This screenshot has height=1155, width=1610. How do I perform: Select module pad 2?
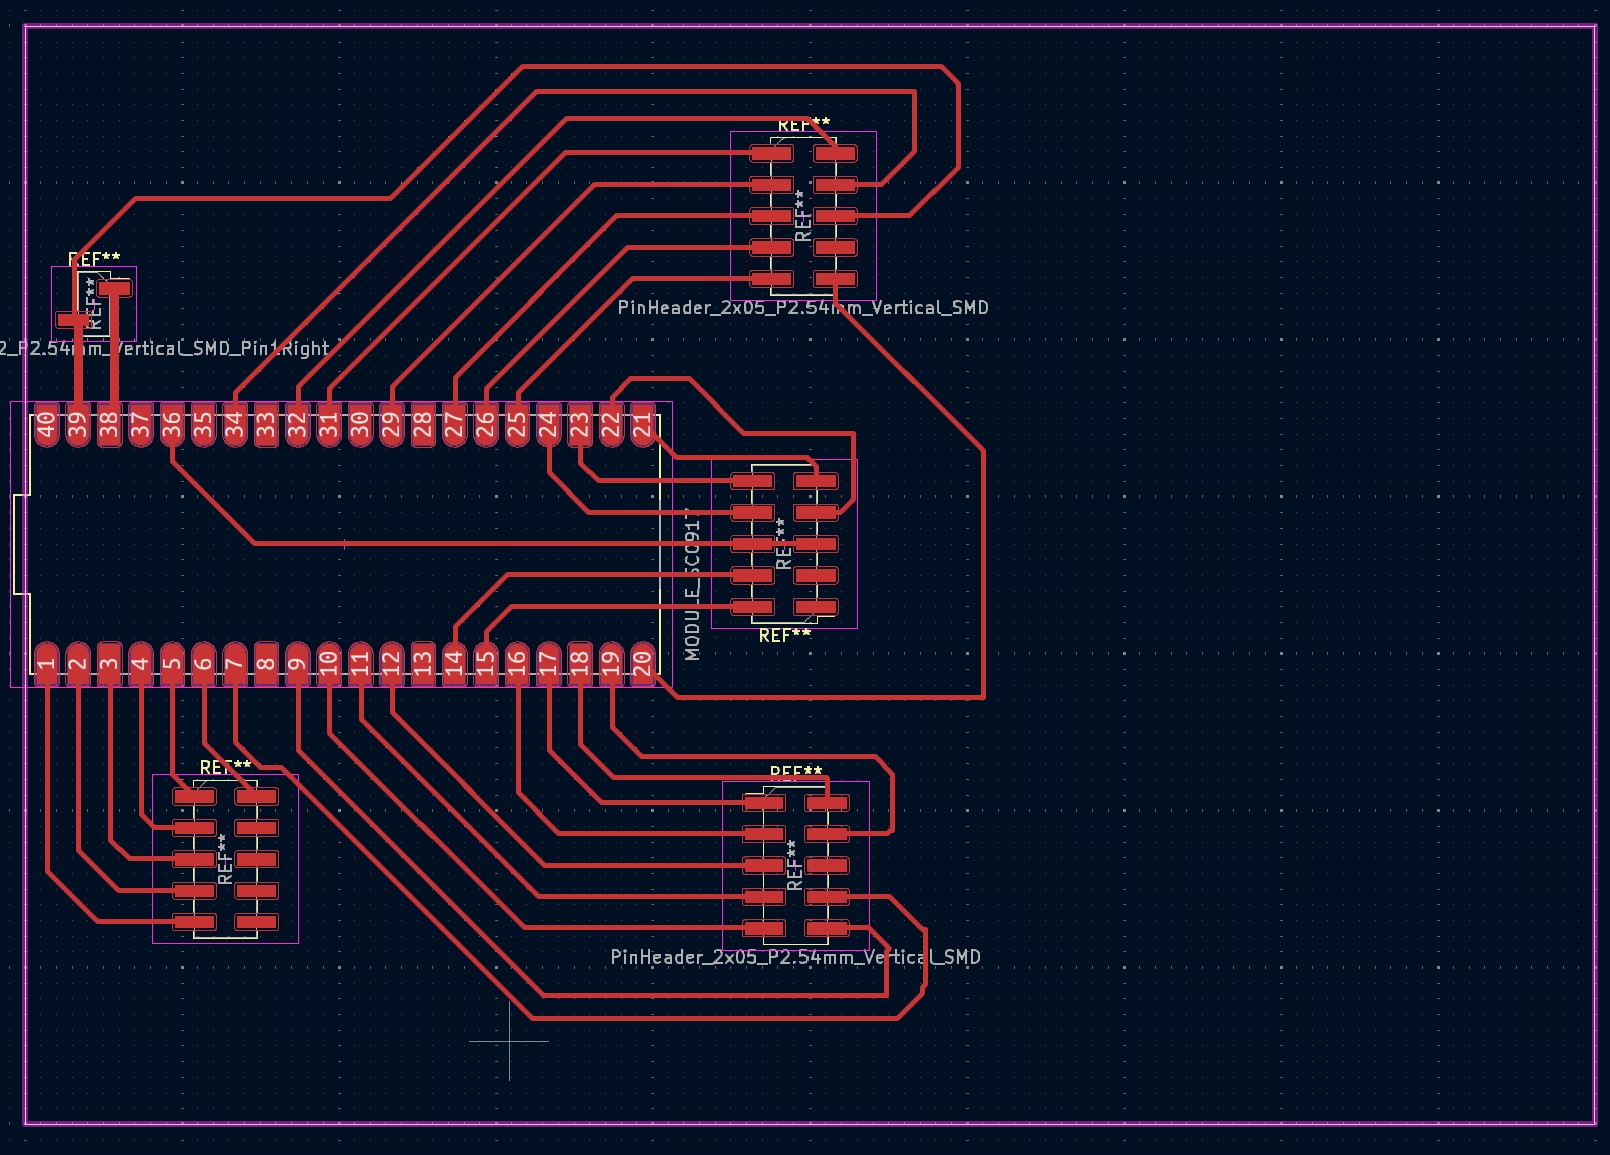tap(78, 663)
